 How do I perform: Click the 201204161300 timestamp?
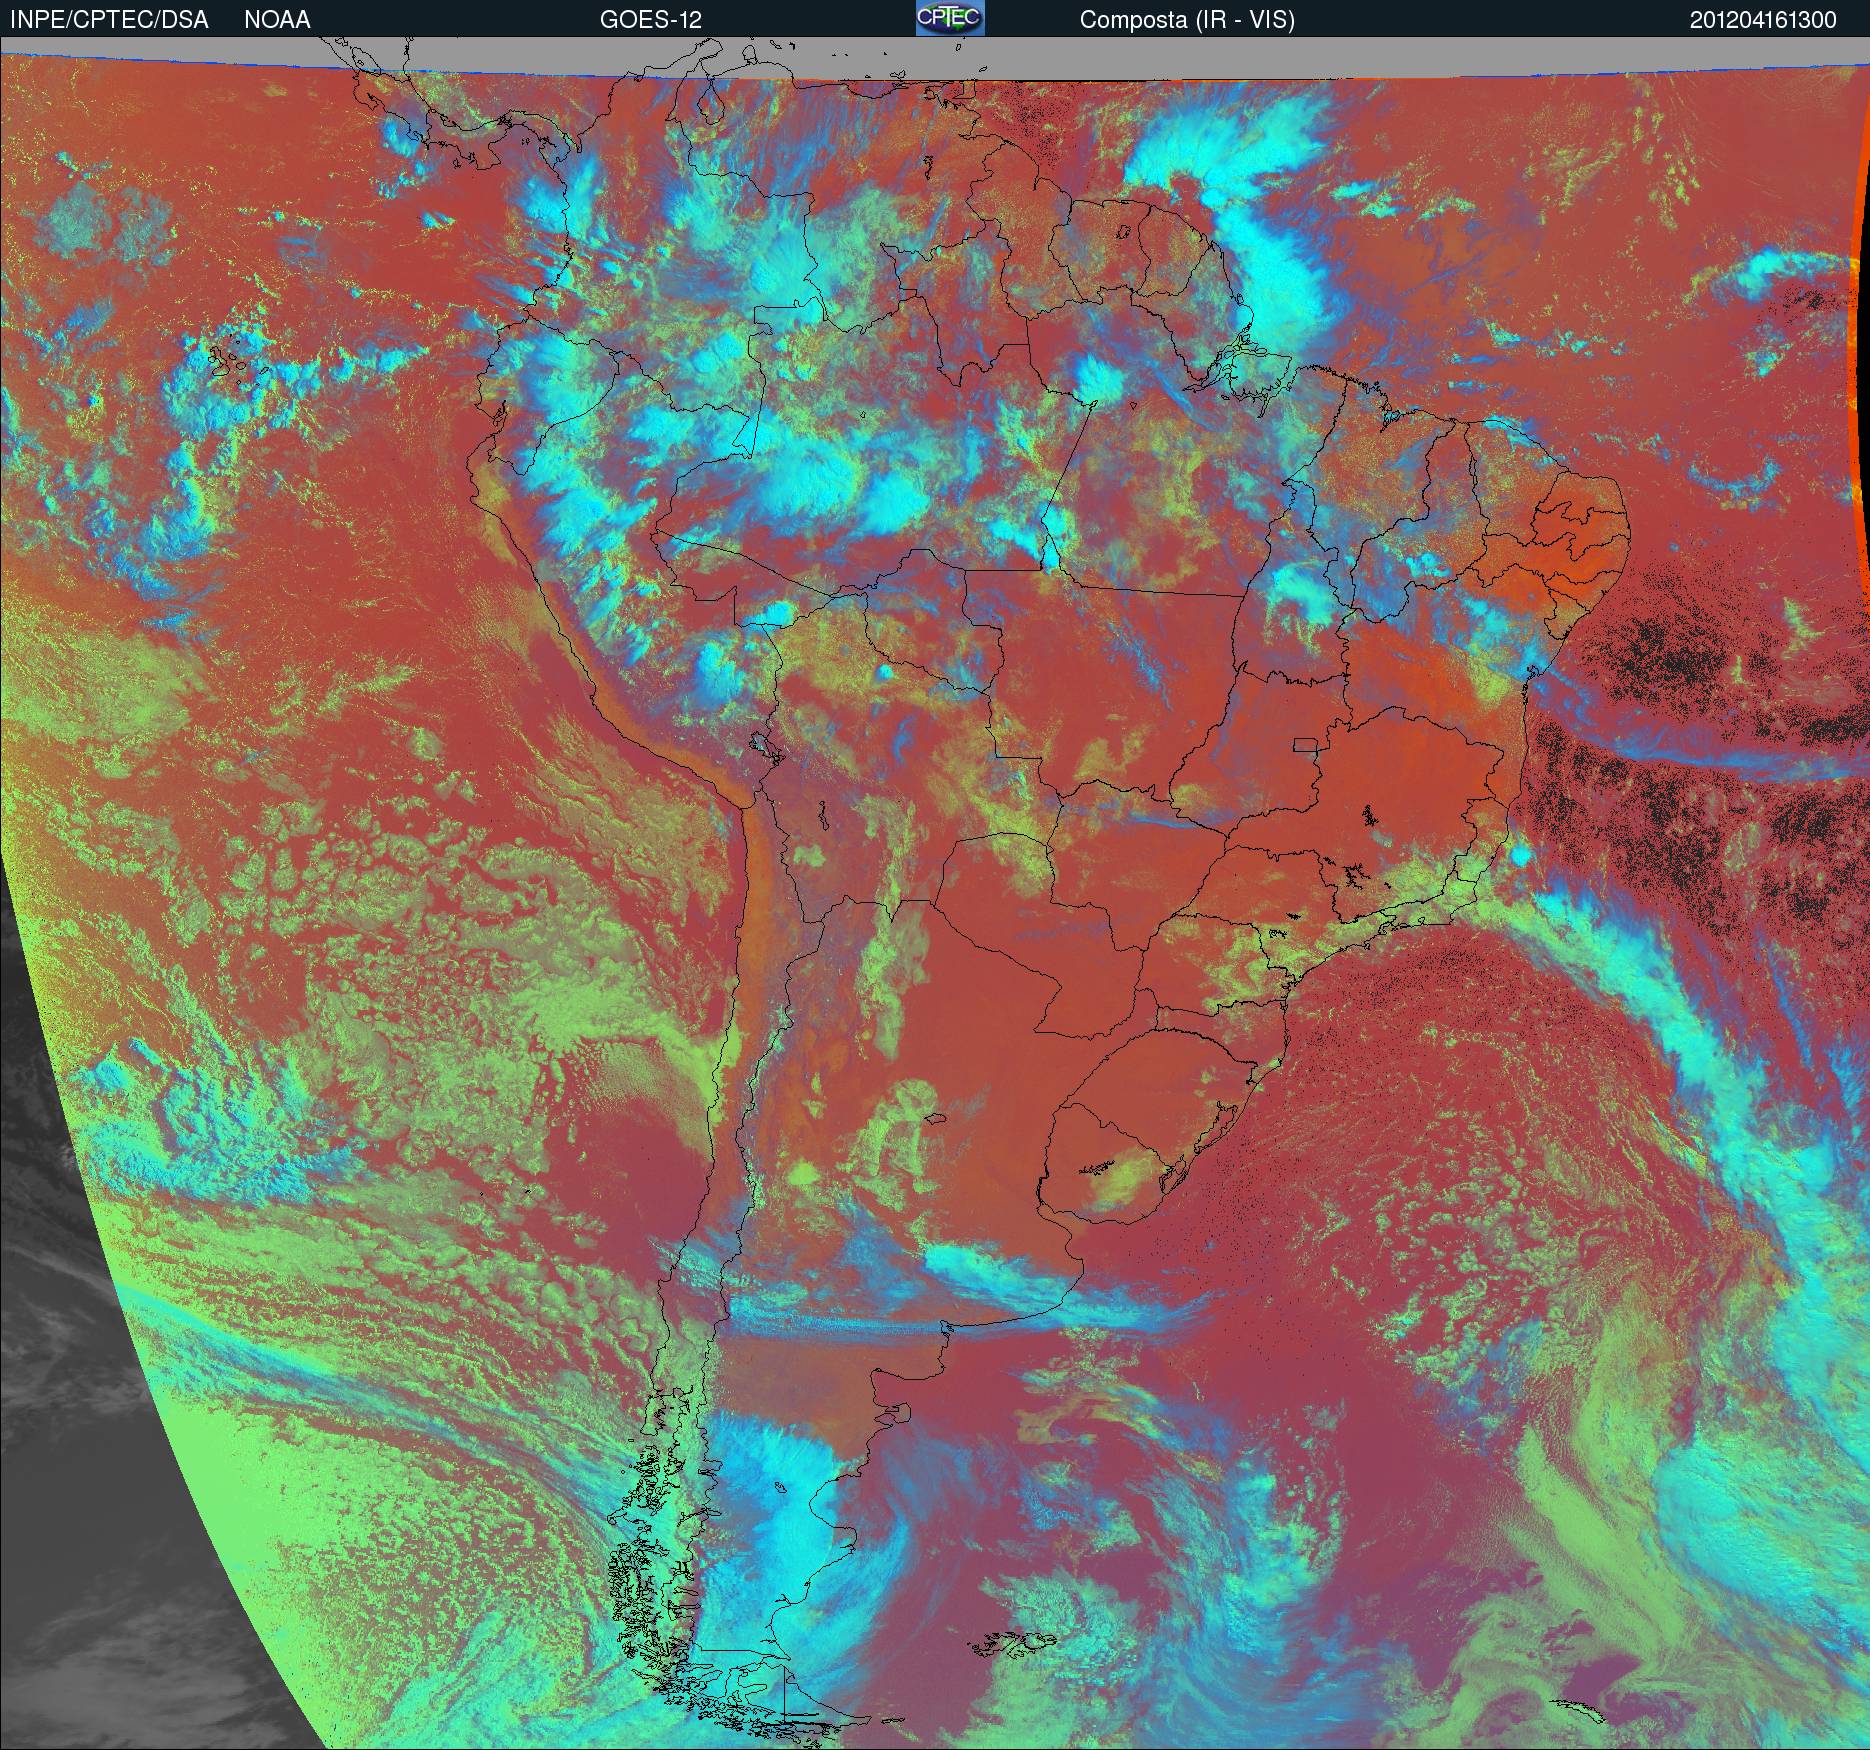coord(1762,20)
